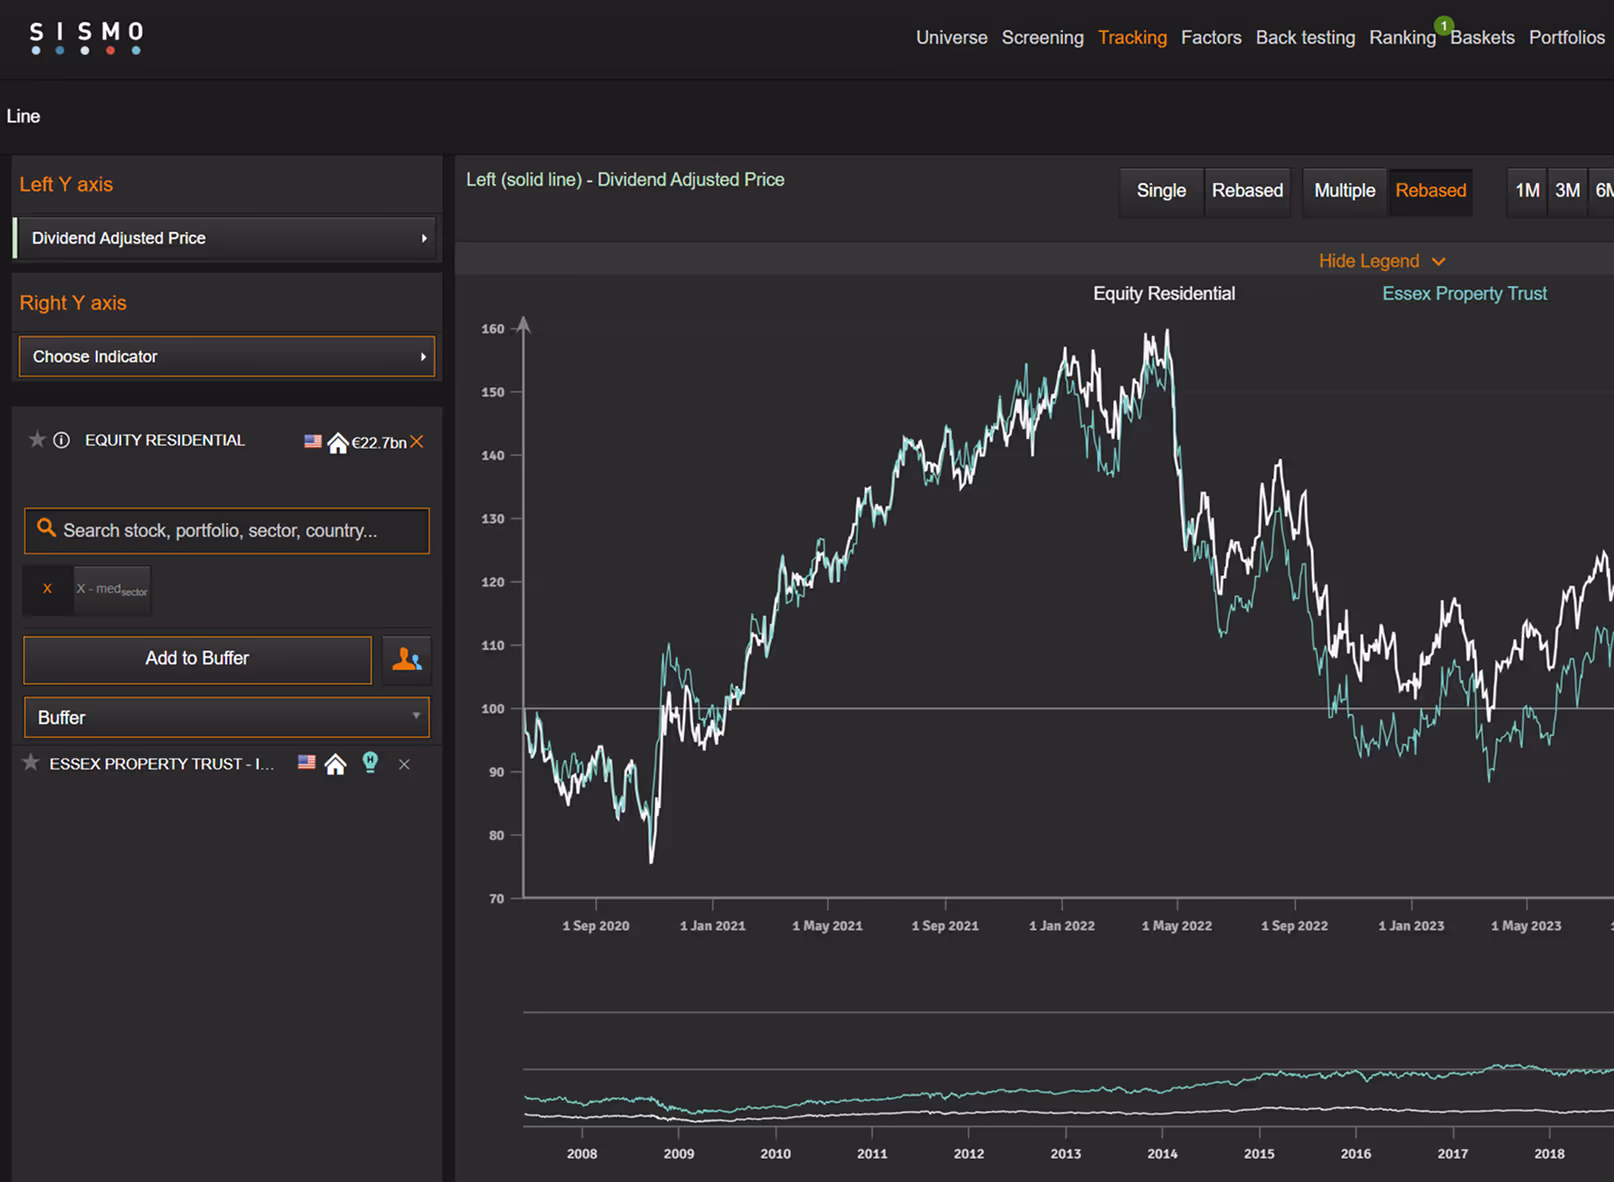Screen dimensions: 1614x1182
Task: Click the Ranking notification badge
Action: click(x=1444, y=26)
